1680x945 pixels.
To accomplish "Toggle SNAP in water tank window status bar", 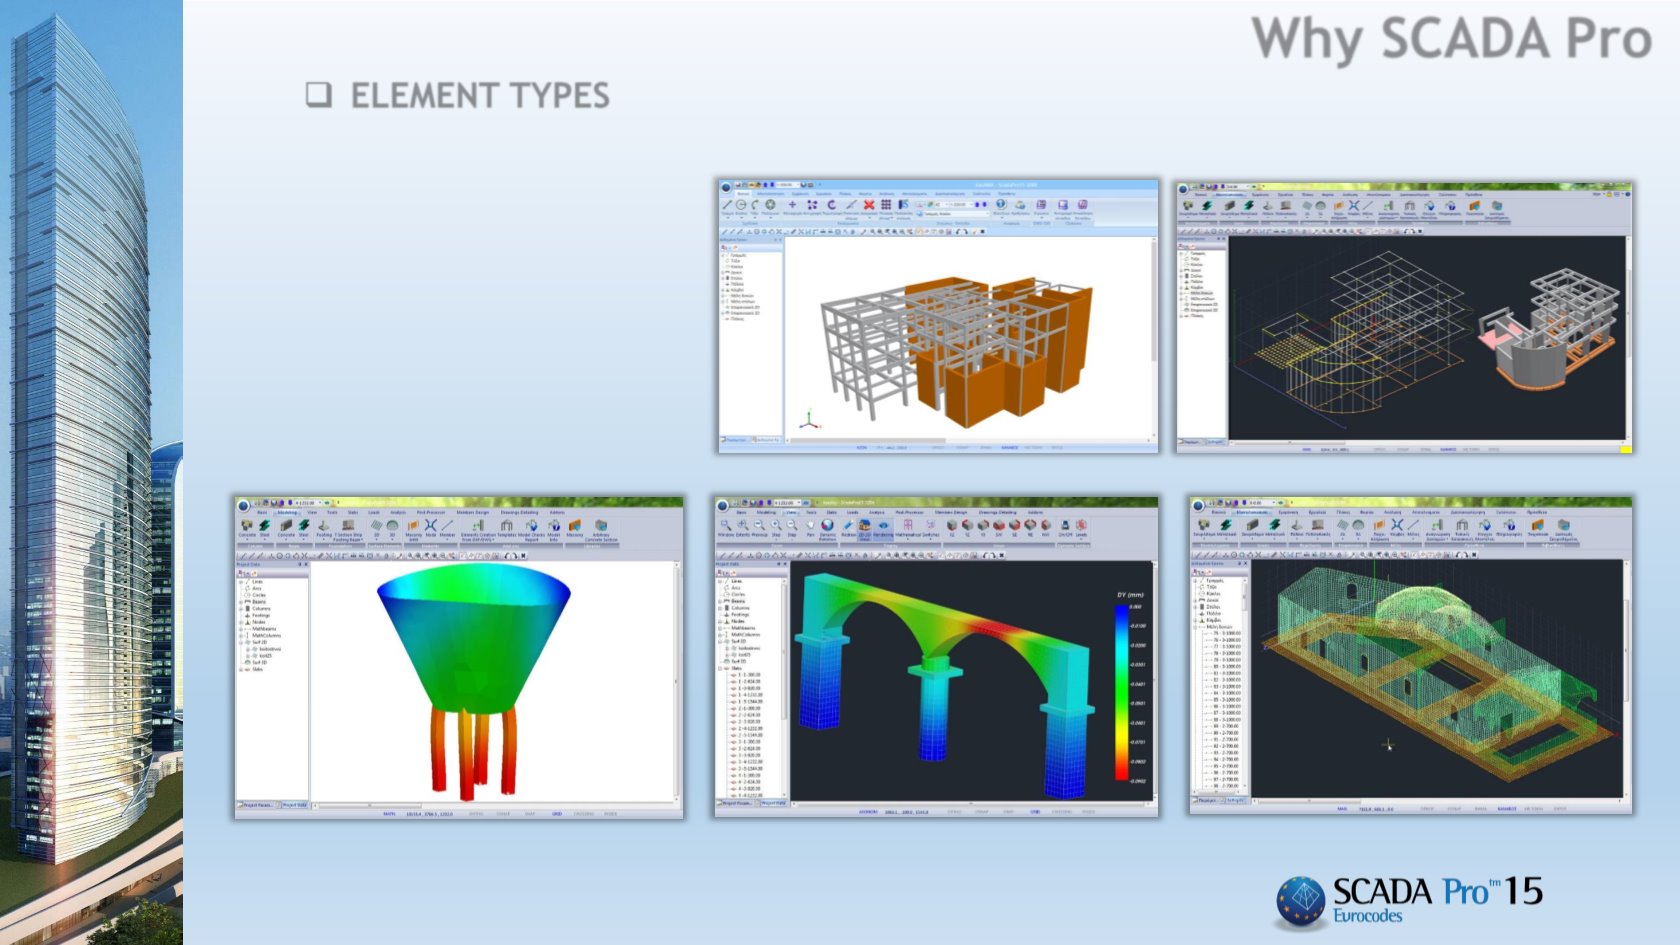I will tap(530, 813).
